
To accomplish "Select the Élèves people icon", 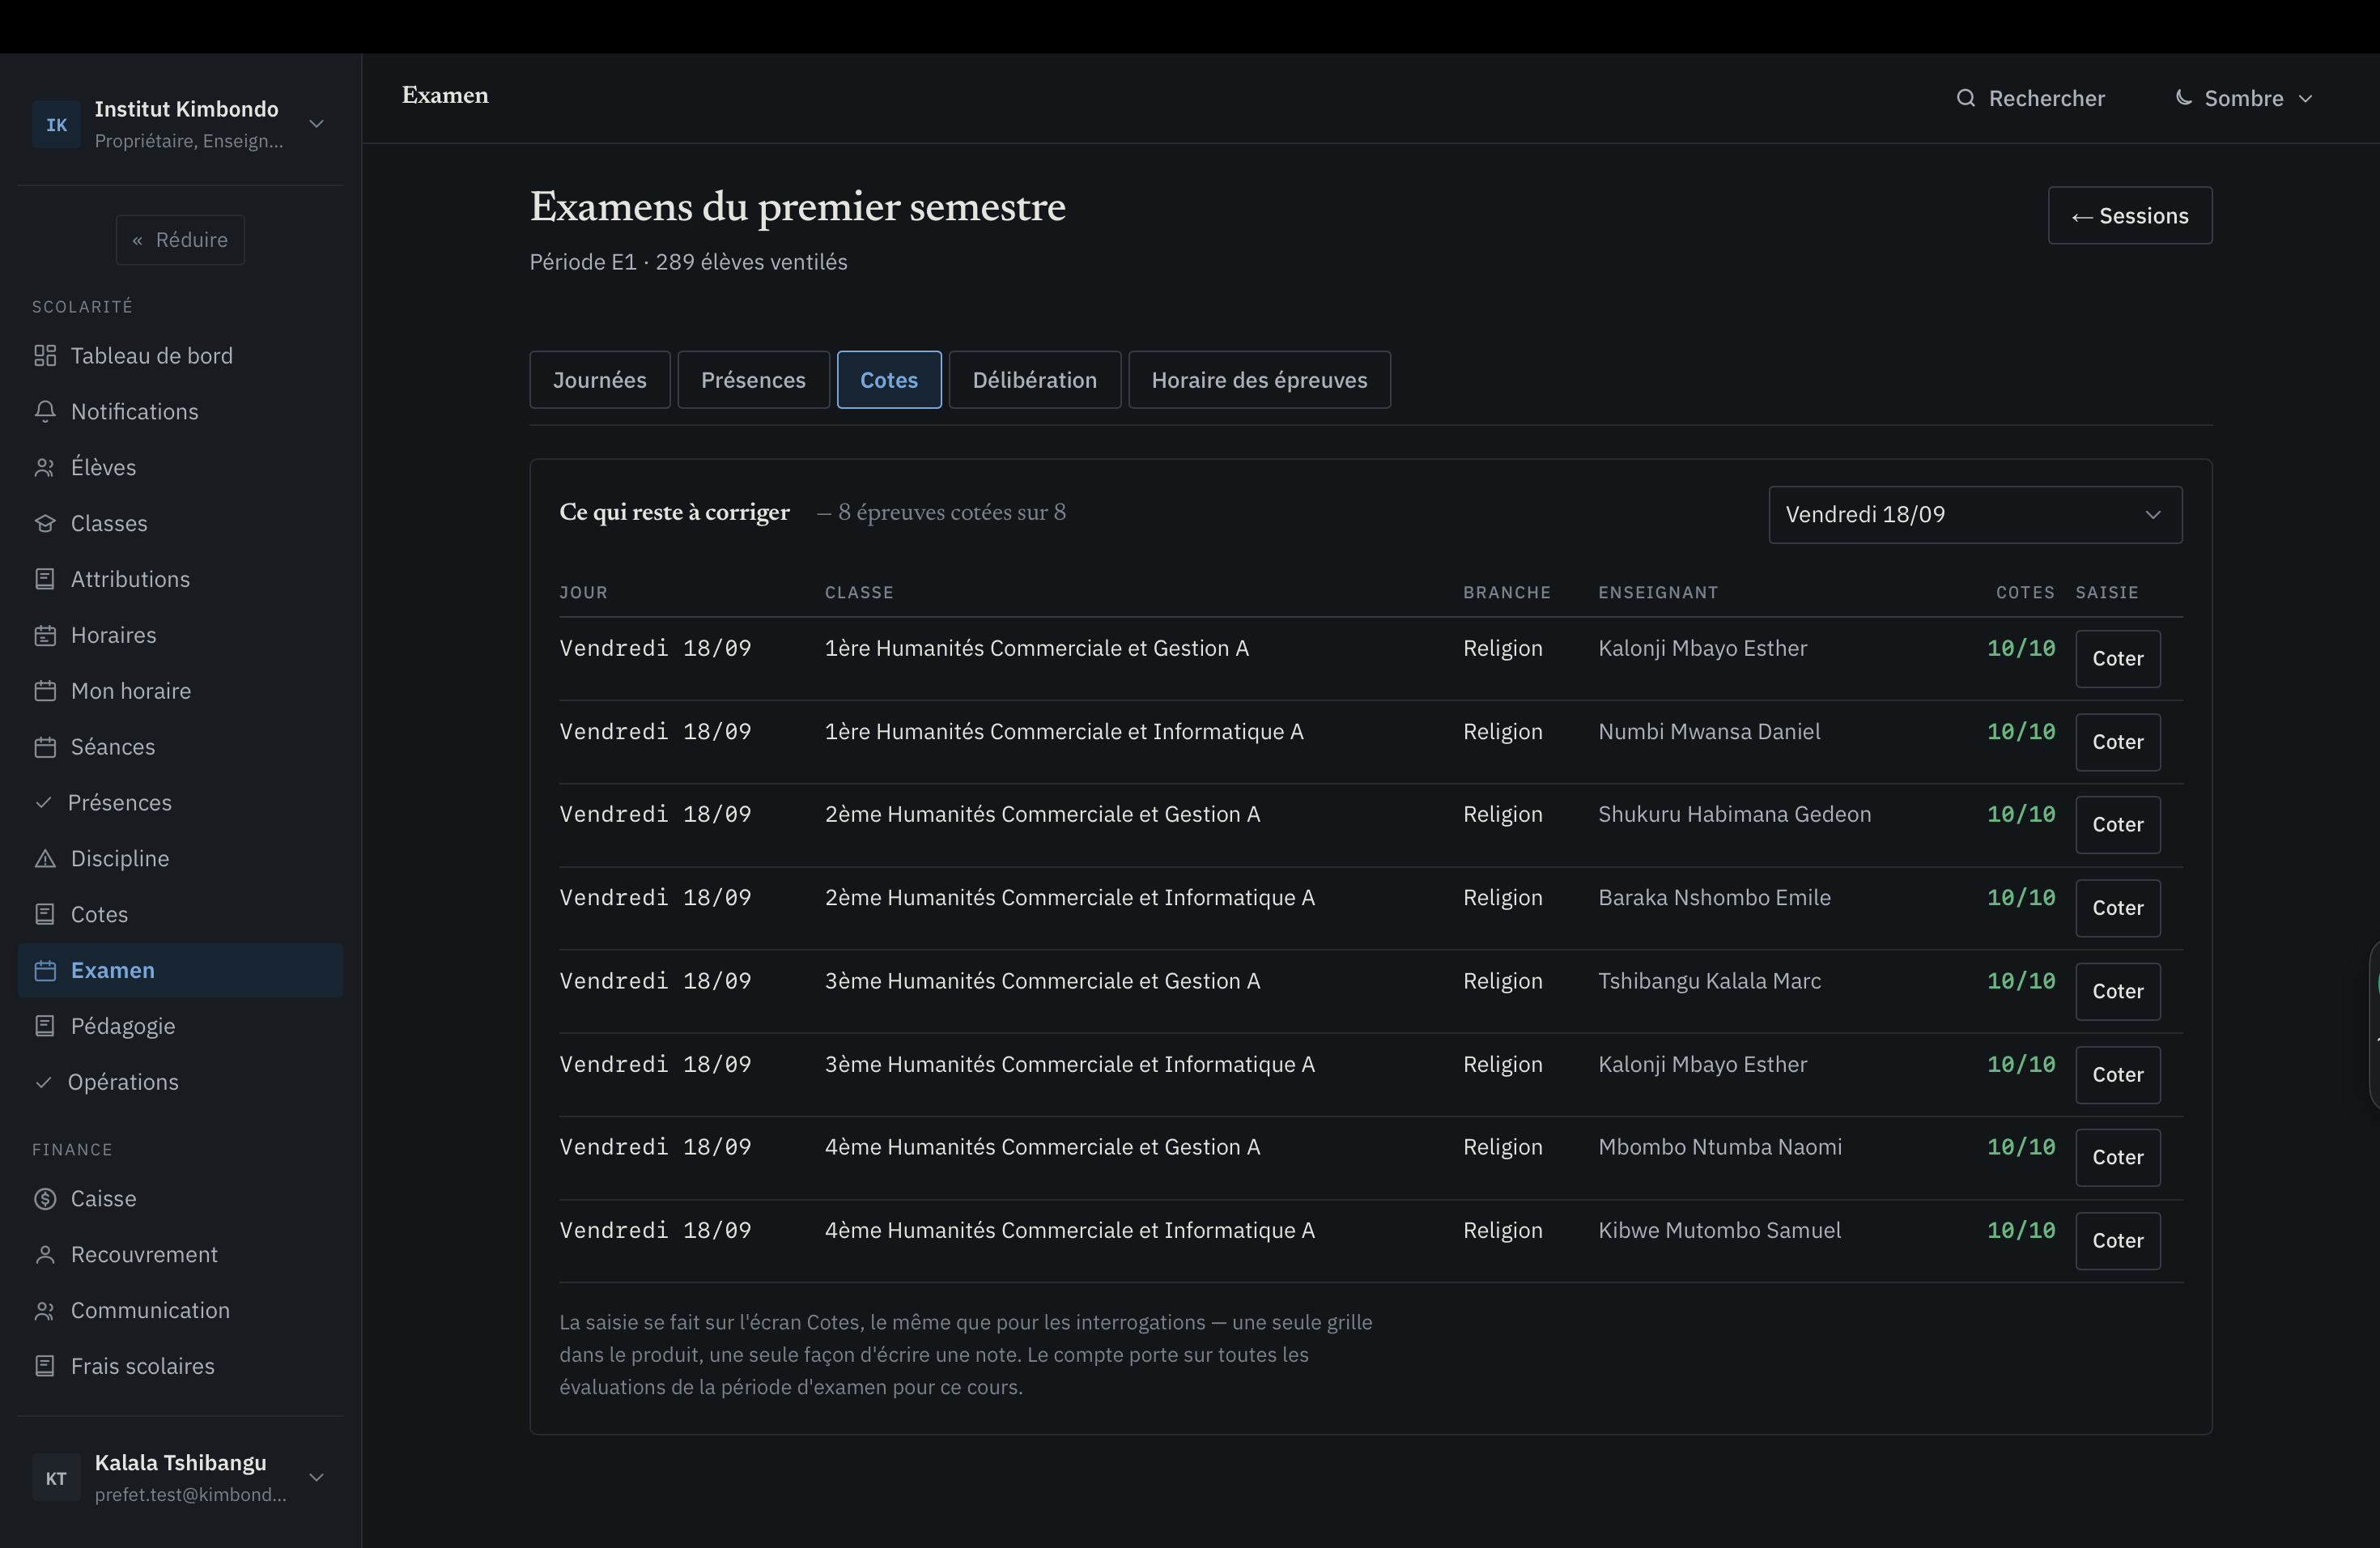I will (45, 468).
